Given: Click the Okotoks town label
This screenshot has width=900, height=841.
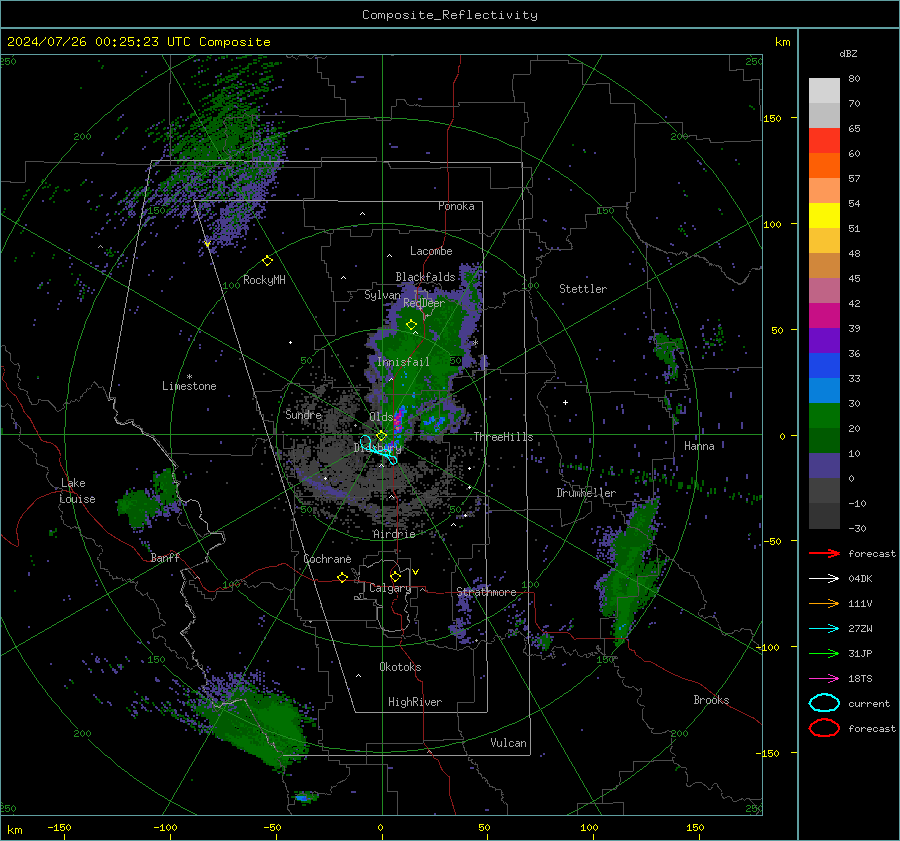Looking at the screenshot, I should click(x=400, y=667).
